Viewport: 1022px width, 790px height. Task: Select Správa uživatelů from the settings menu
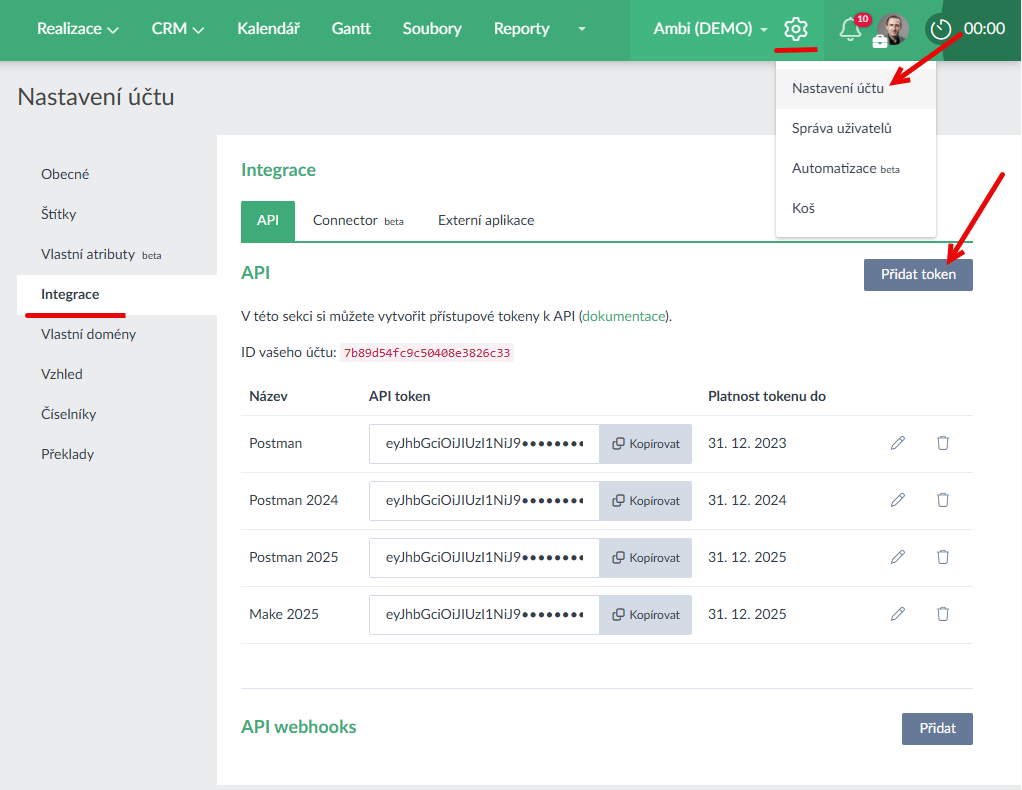click(x=841, y=128)
